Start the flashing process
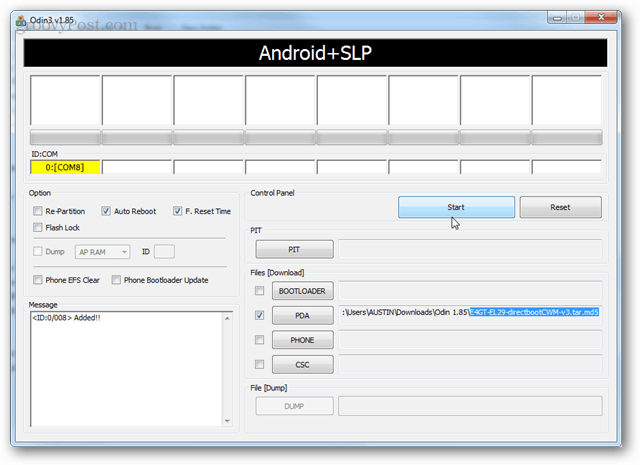Screen dimensions: 640x465 pos(456,207)
